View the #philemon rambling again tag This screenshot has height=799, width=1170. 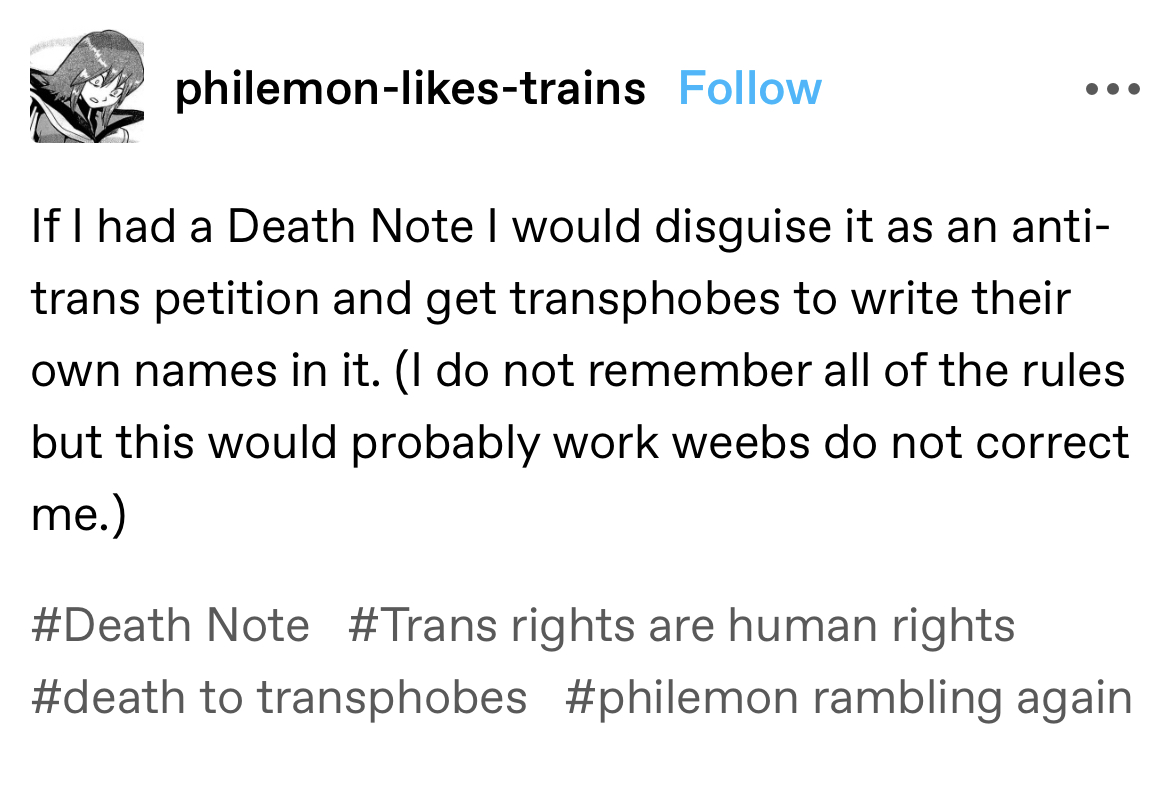click(848, 697)
